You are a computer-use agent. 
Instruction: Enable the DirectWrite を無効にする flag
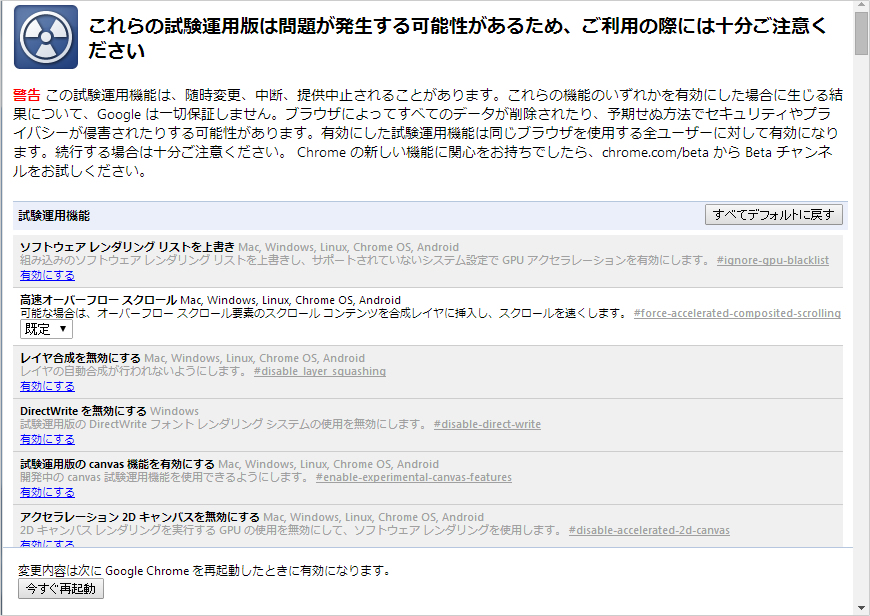pyautogui.click(x=47, y=439)
